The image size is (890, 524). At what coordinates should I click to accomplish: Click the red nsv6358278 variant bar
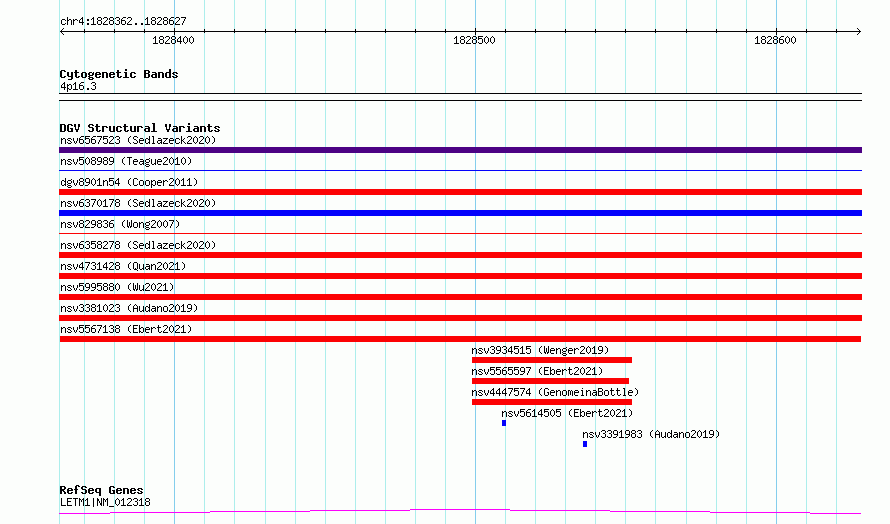click(460, 255)
